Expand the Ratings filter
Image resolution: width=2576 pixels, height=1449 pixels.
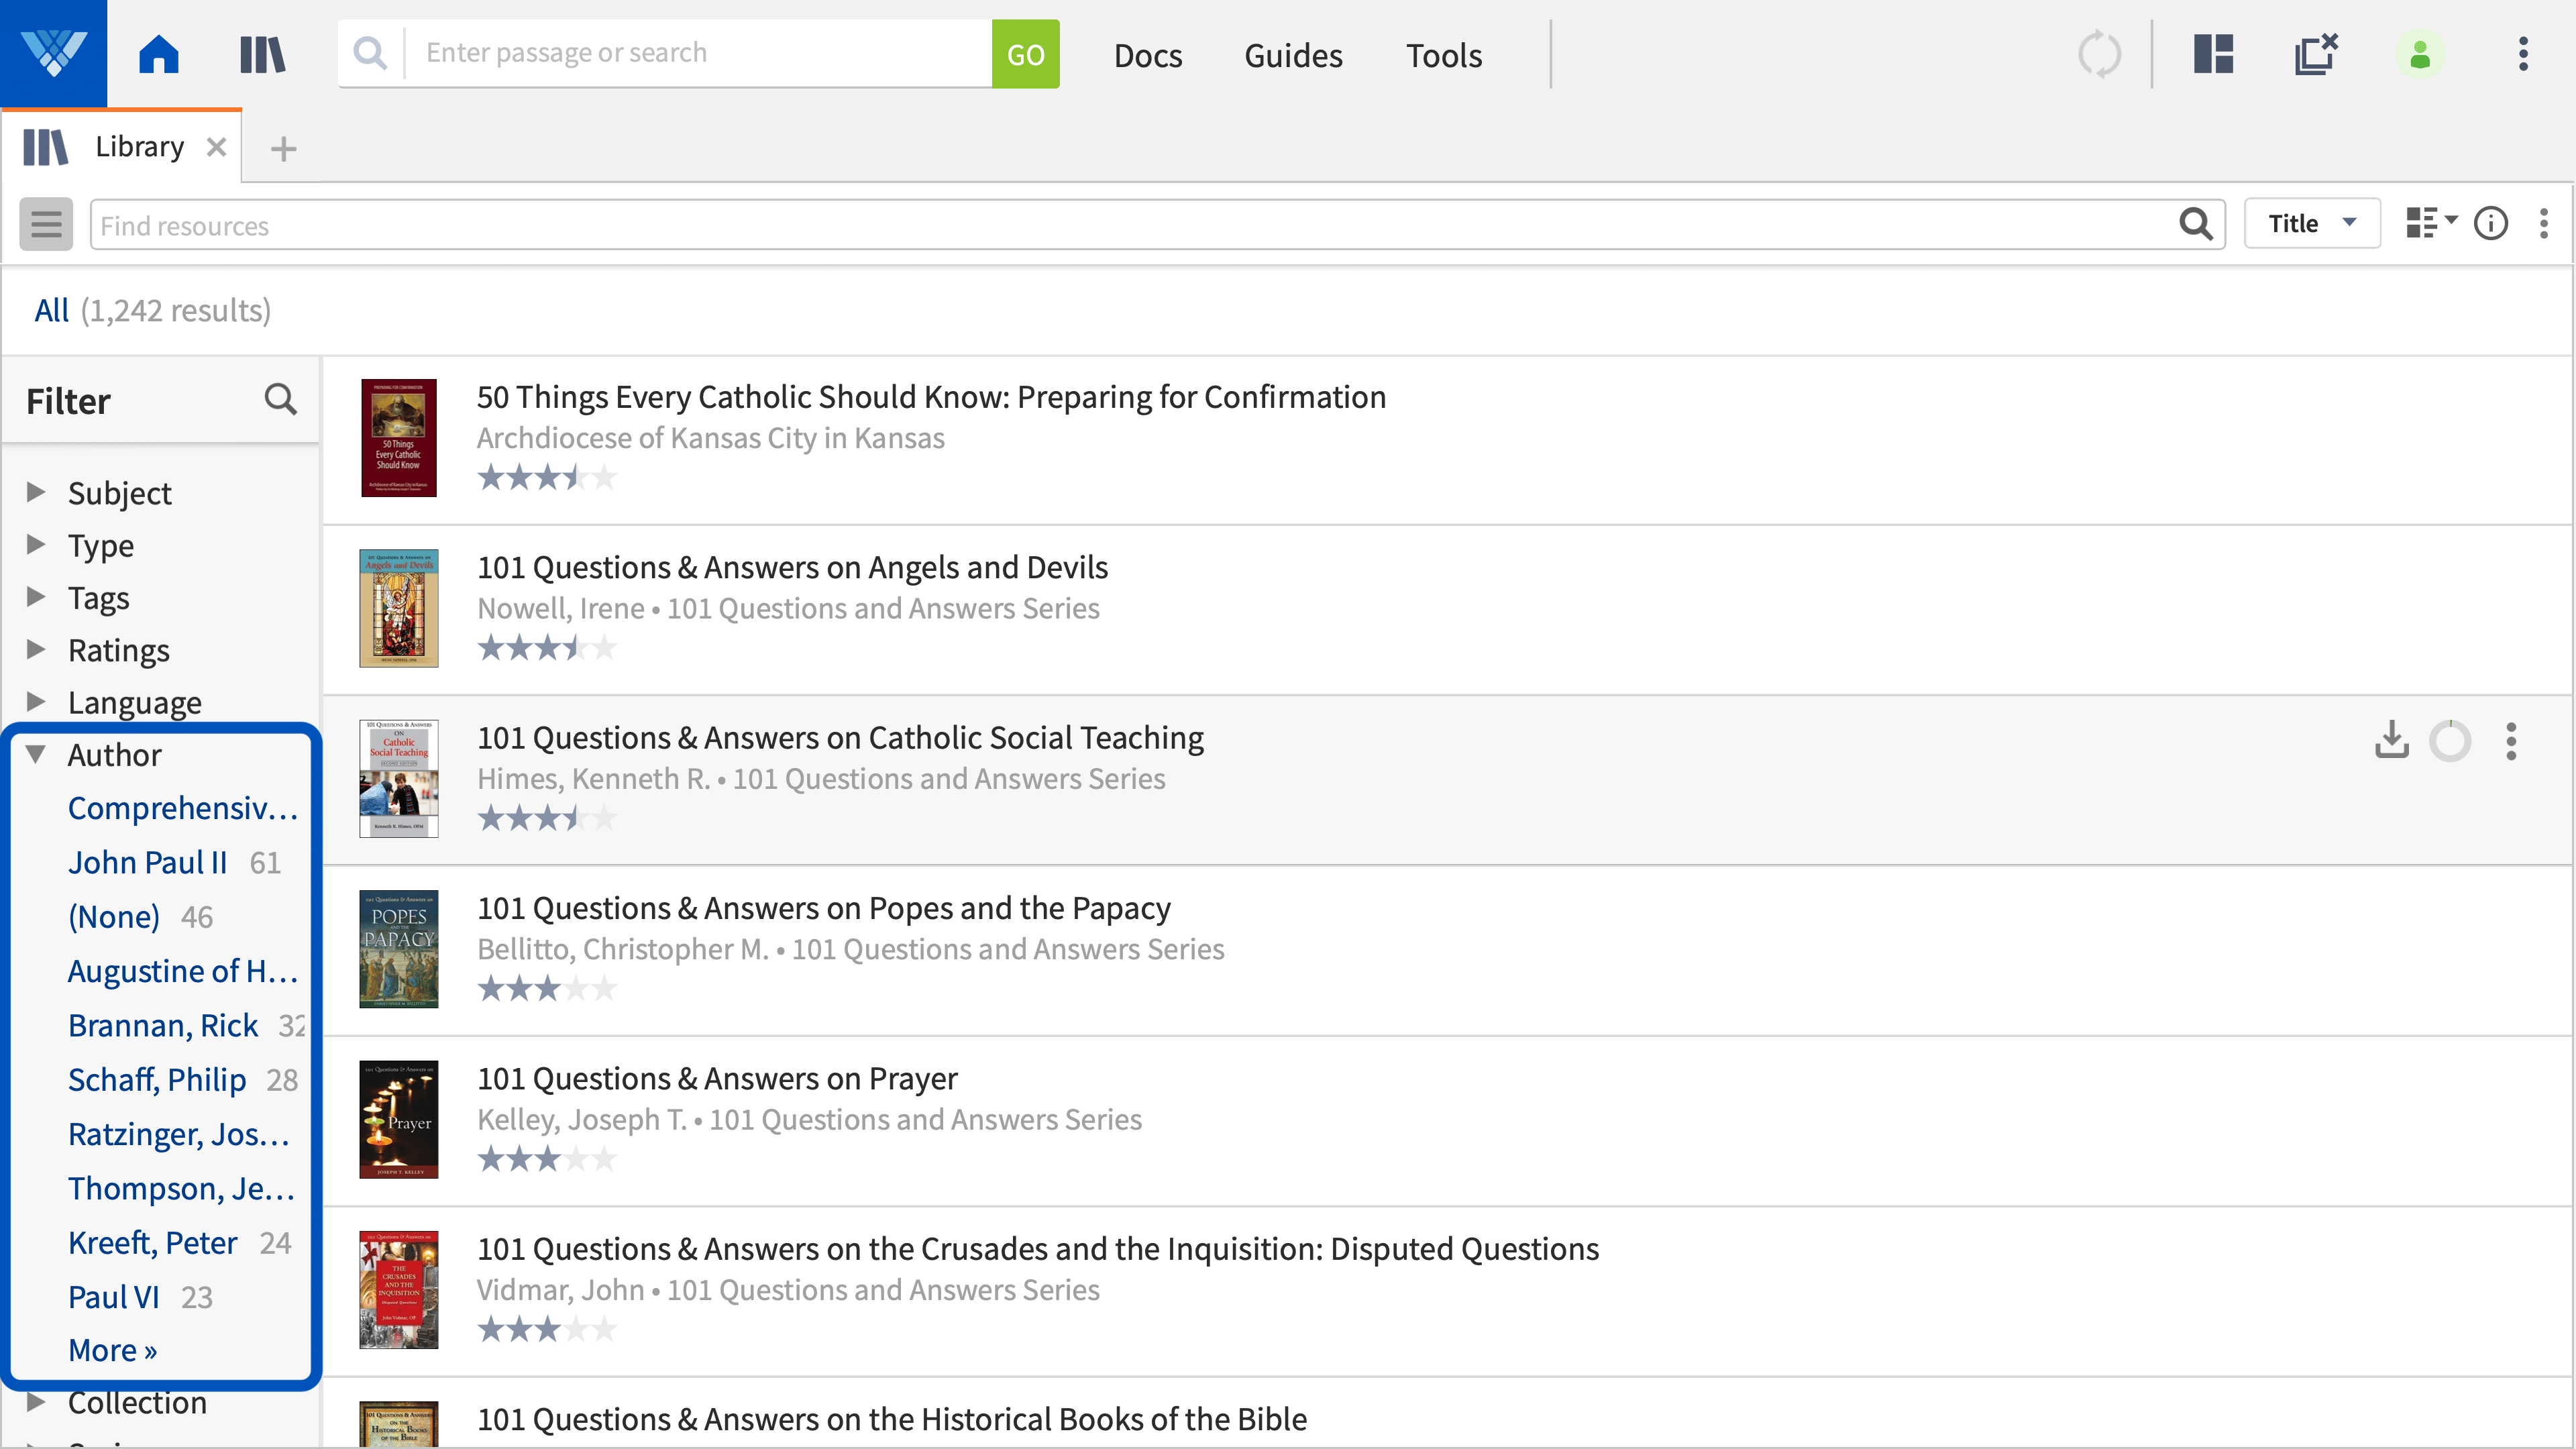36,649
